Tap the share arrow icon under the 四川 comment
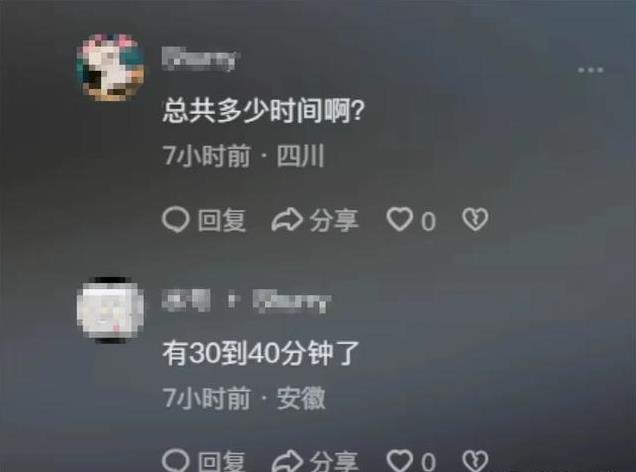636x472 pixels. point(287,220)
